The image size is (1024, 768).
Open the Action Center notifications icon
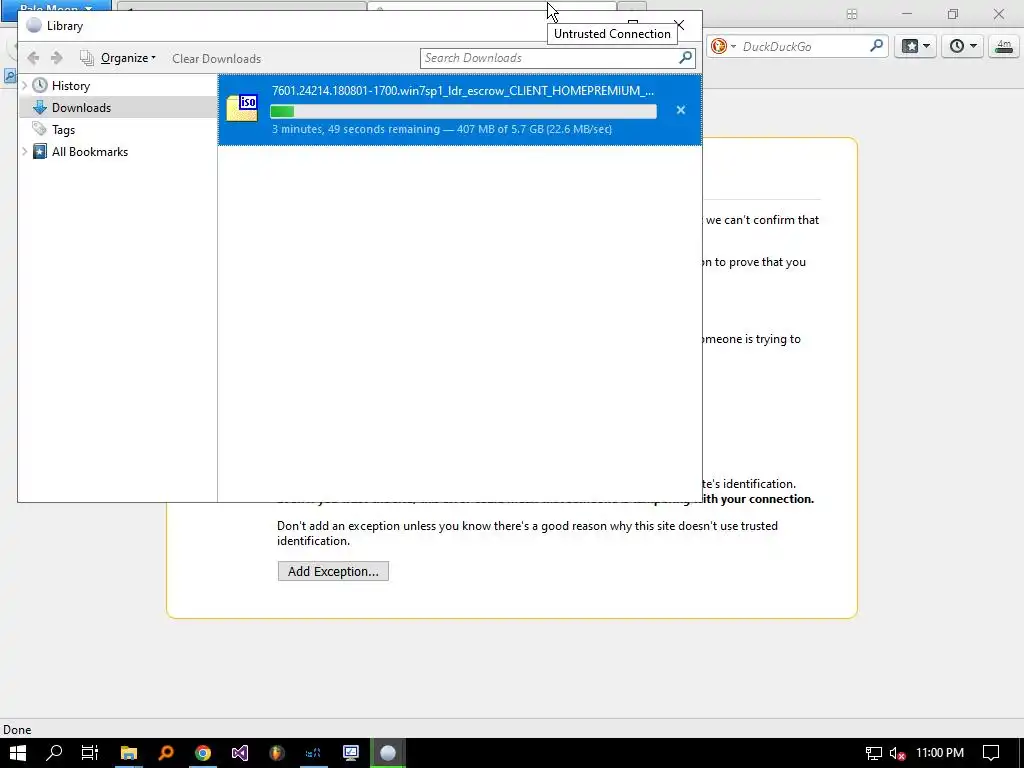pos(991,753)
